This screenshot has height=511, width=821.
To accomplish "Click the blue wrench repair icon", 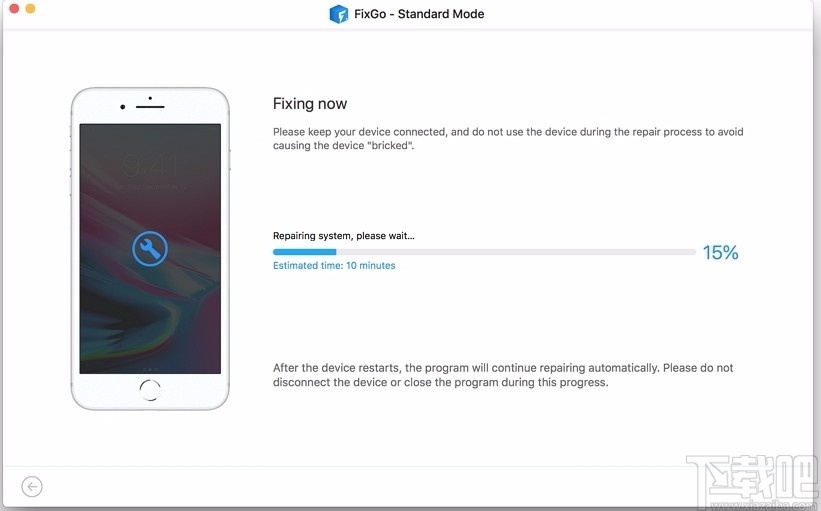I will tap(150, 249).
